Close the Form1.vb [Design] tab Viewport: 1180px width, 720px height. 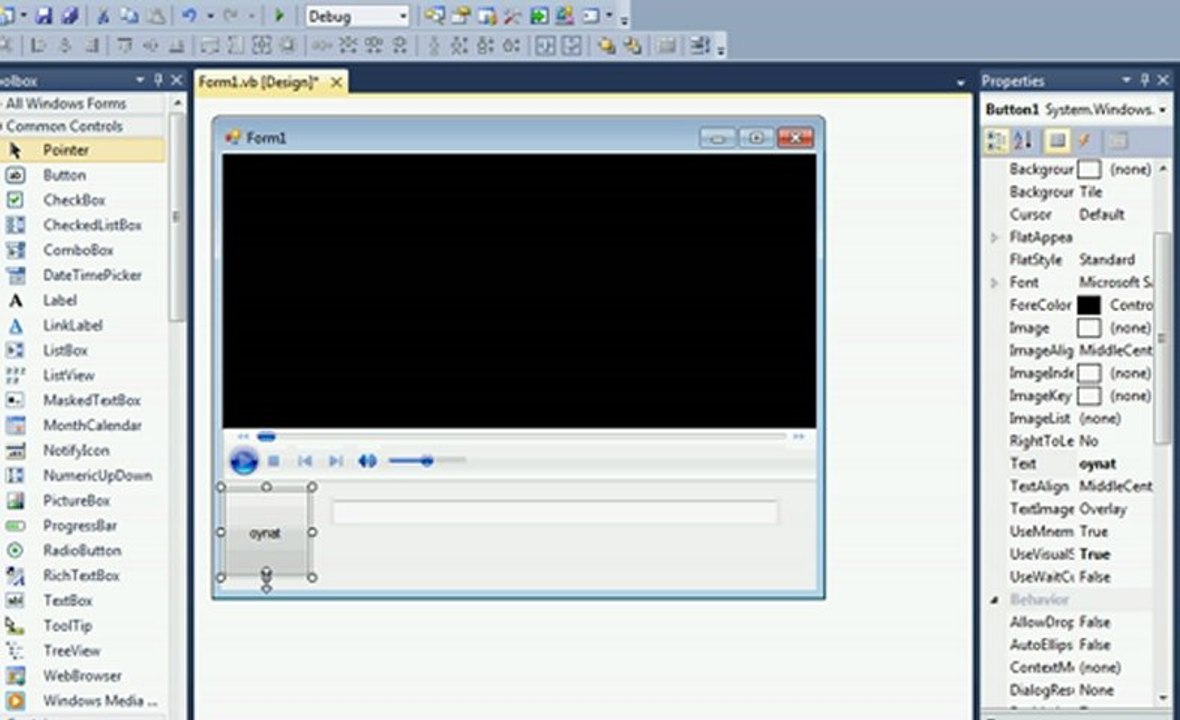(x=336, y=82)
